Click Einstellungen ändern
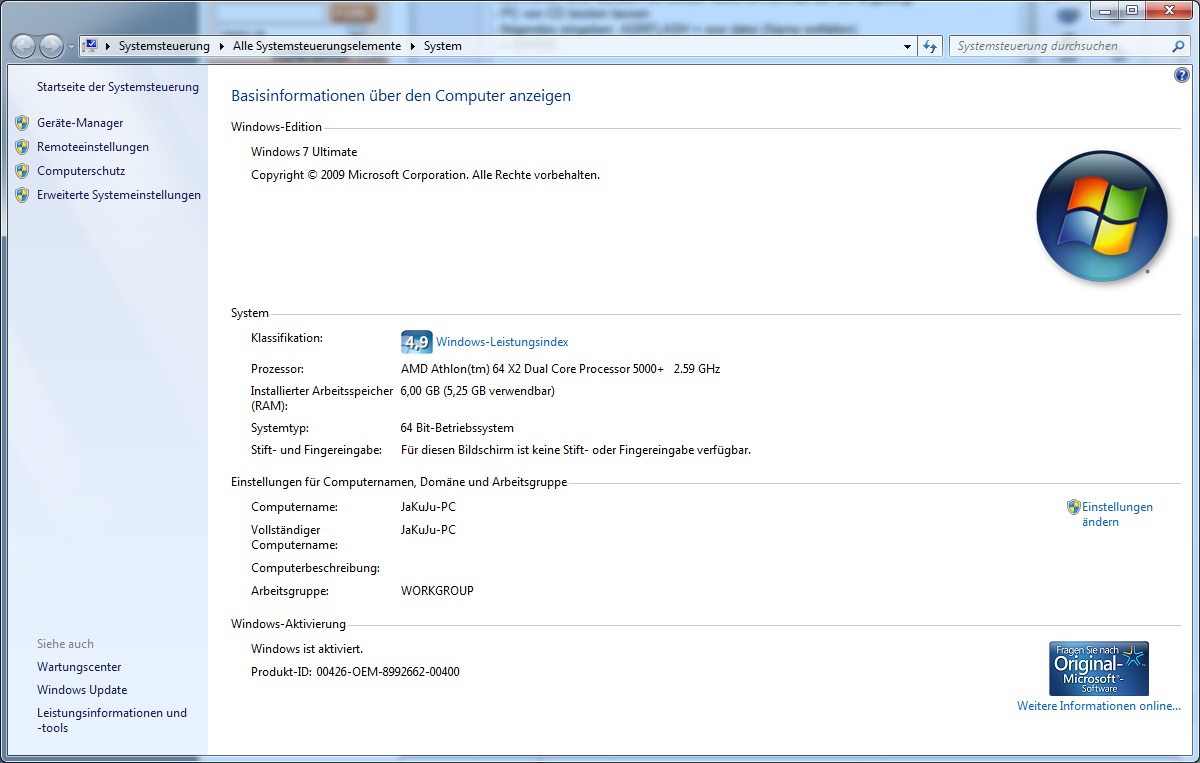 [x=1117, y=514]
